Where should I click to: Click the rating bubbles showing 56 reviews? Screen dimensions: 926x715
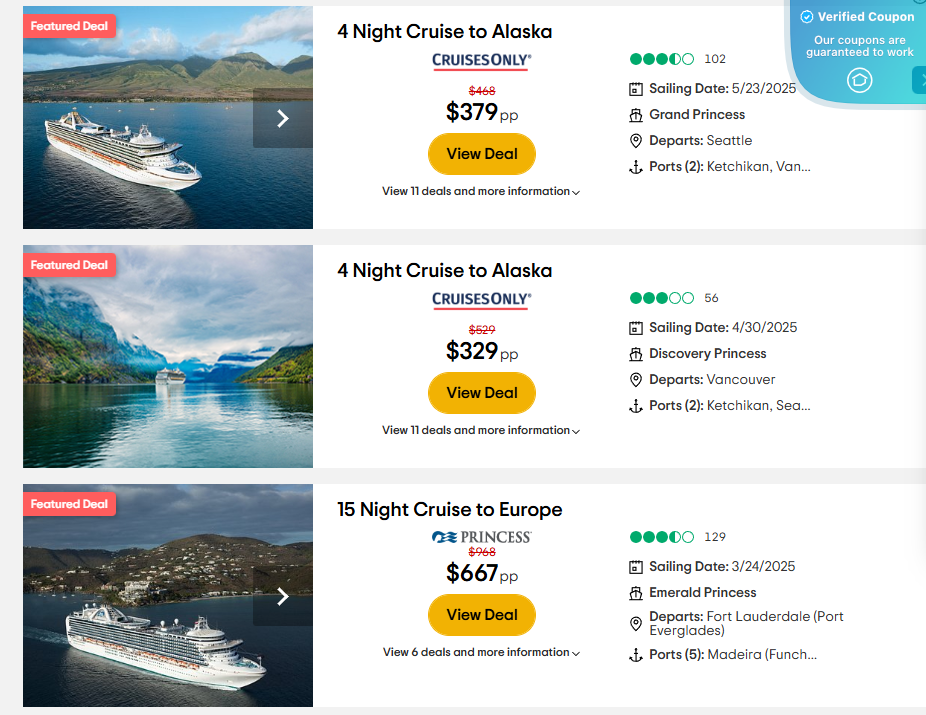[x=661, y=298]
